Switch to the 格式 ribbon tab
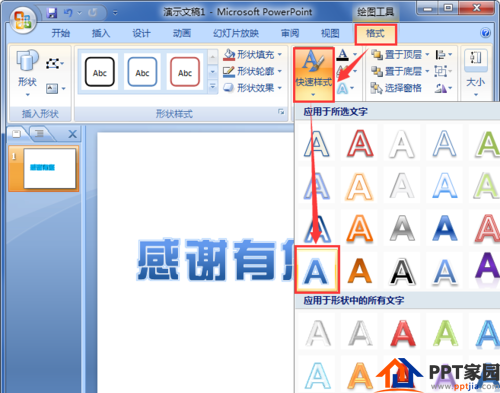The height and width of the screenshot is (393, 500). (375, 33)
